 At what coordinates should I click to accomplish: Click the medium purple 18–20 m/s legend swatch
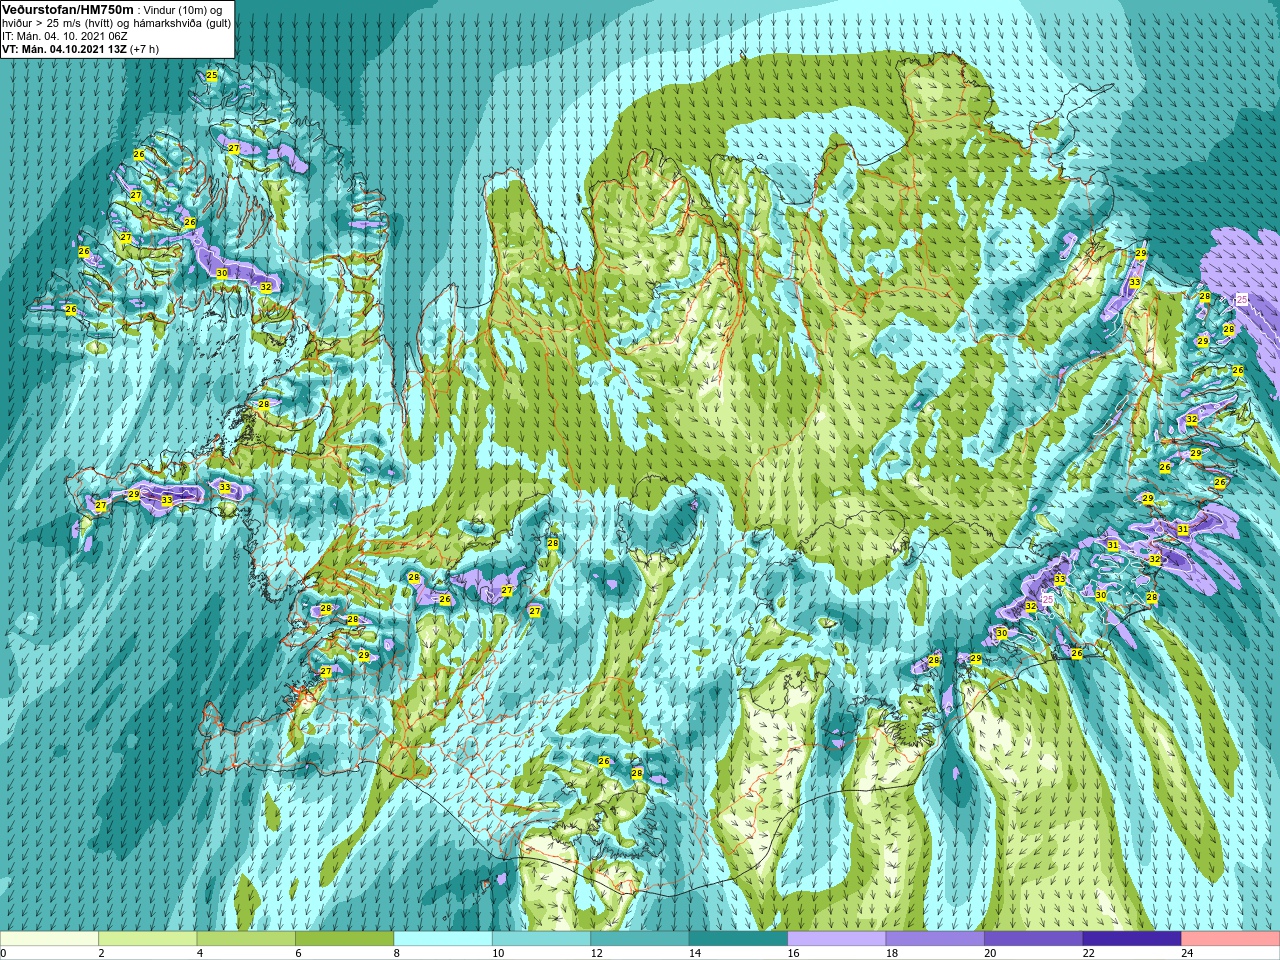[x=935, y=939]
